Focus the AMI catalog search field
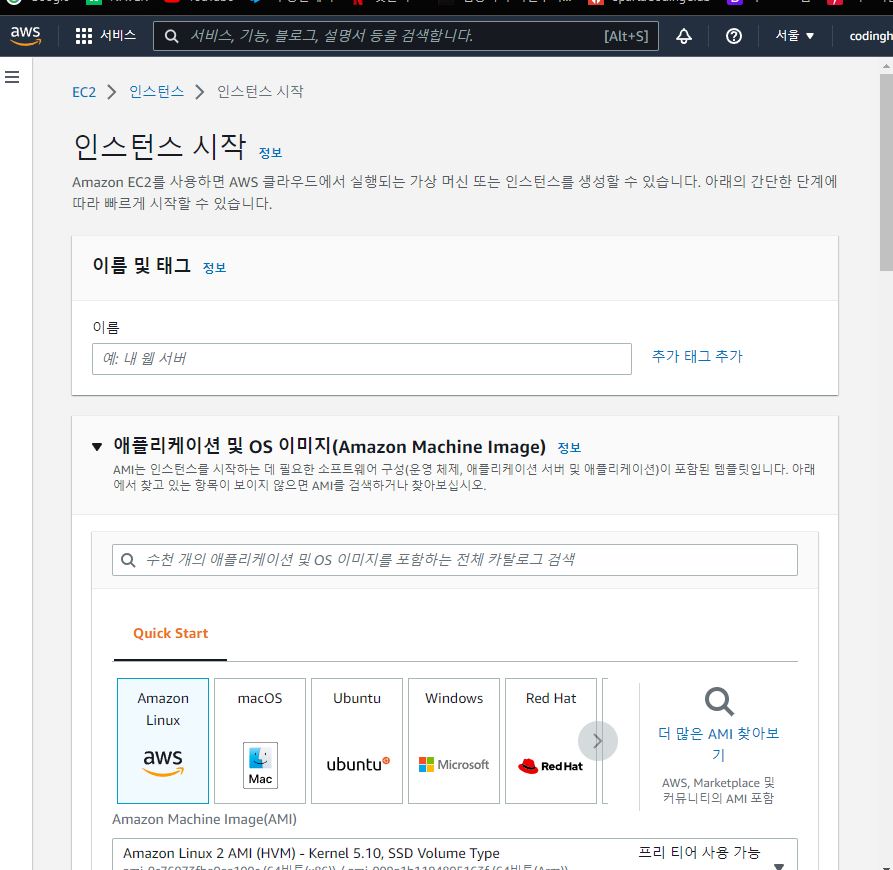Screen dimensions: 893x870 coord(454,560)
